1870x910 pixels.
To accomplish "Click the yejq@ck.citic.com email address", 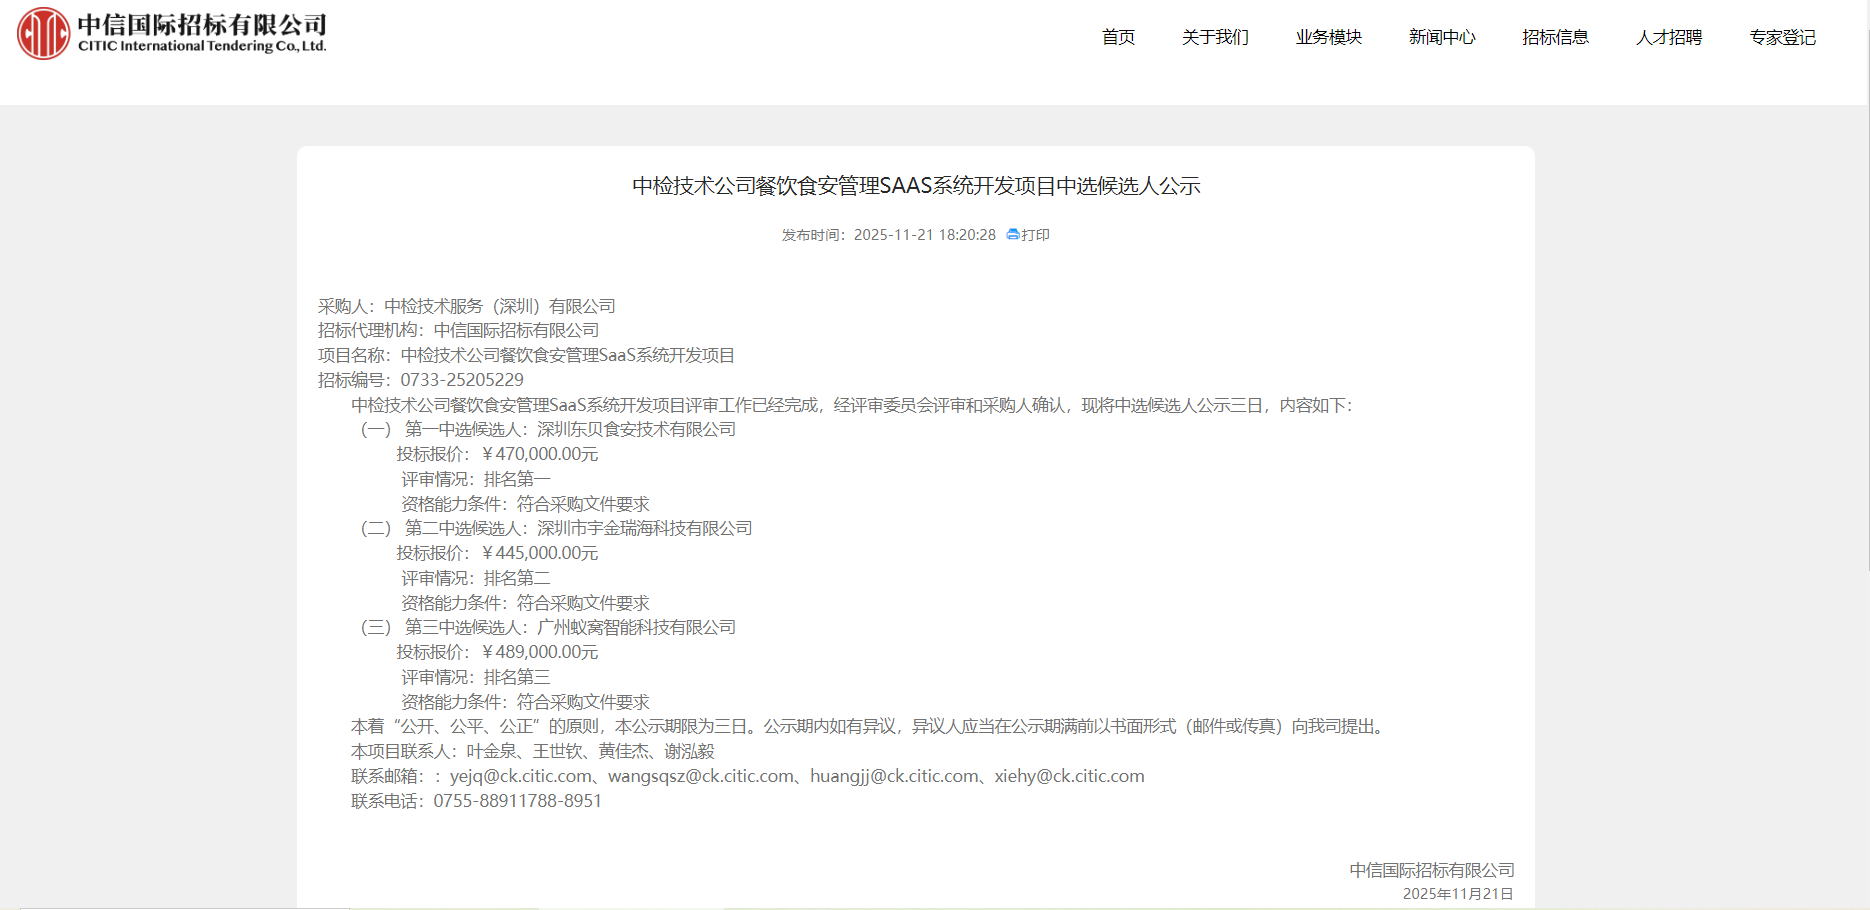I will tap(520, 776).
